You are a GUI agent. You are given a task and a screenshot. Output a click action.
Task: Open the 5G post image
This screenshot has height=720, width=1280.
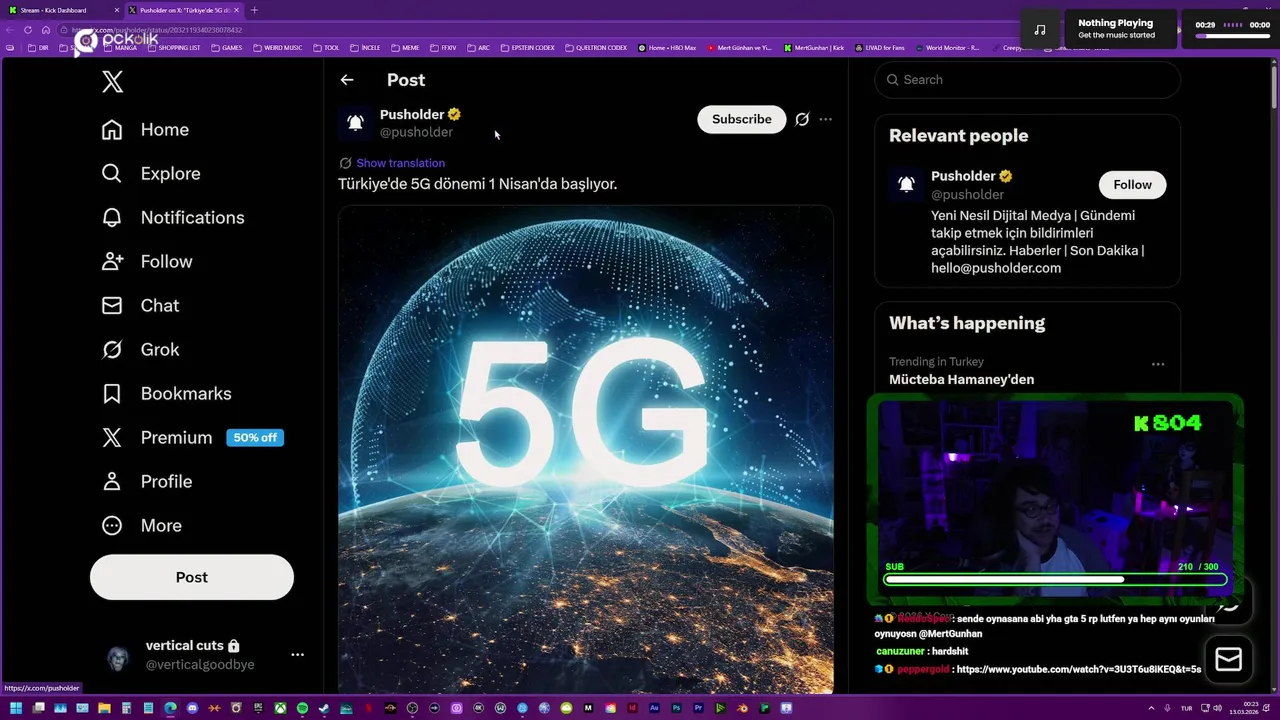coord(585,449)
